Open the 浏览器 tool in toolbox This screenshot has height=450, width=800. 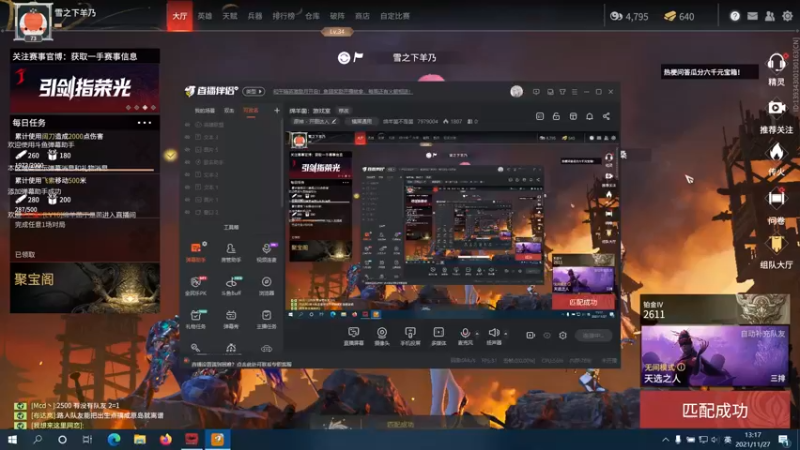point(266,286)
